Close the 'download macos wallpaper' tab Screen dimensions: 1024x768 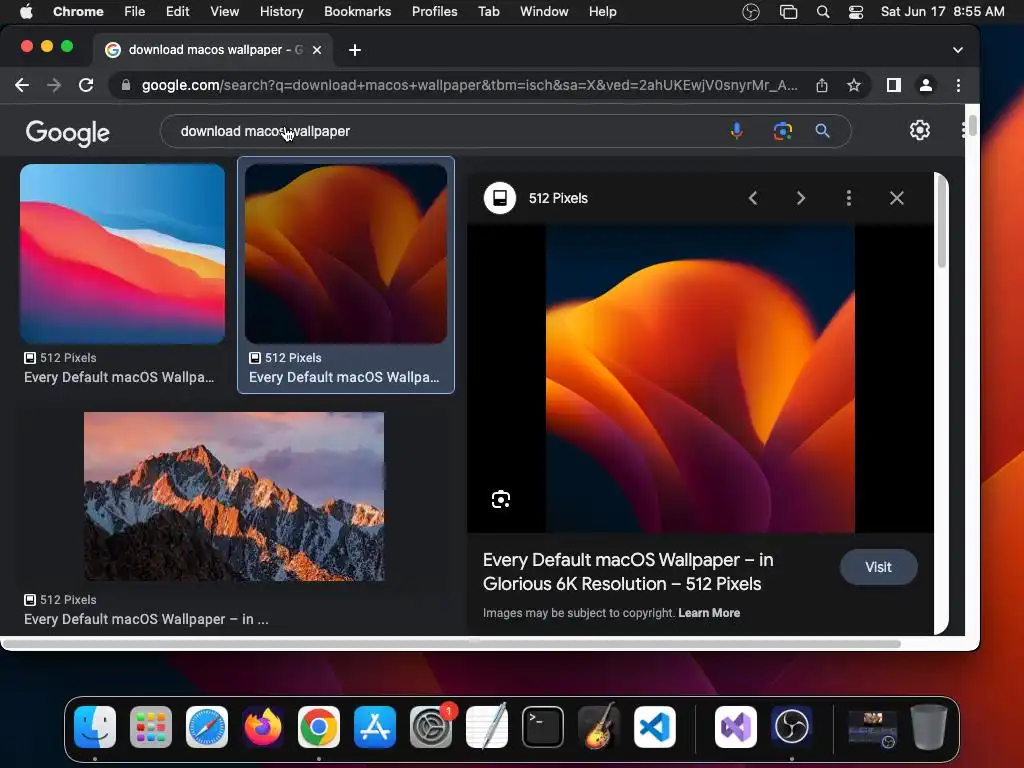click(317, 50)
